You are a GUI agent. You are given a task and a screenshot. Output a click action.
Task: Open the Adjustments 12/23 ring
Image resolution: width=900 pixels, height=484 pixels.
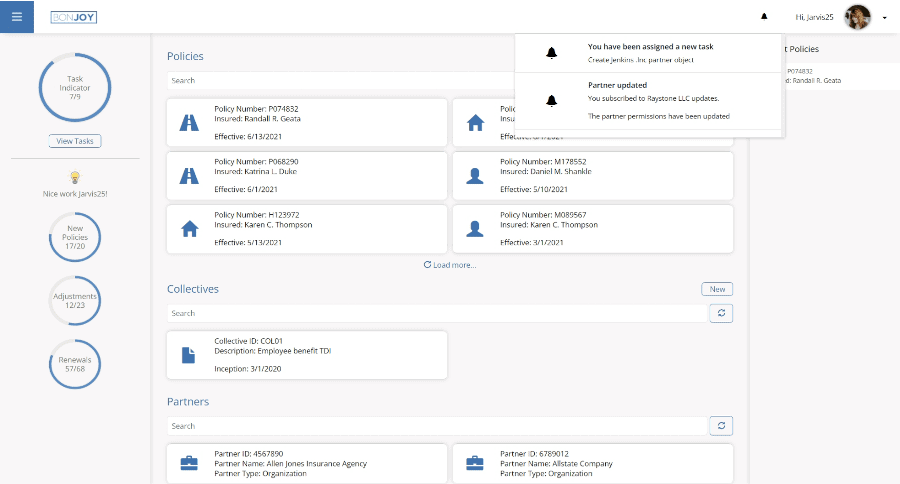[x=75, y=301]
